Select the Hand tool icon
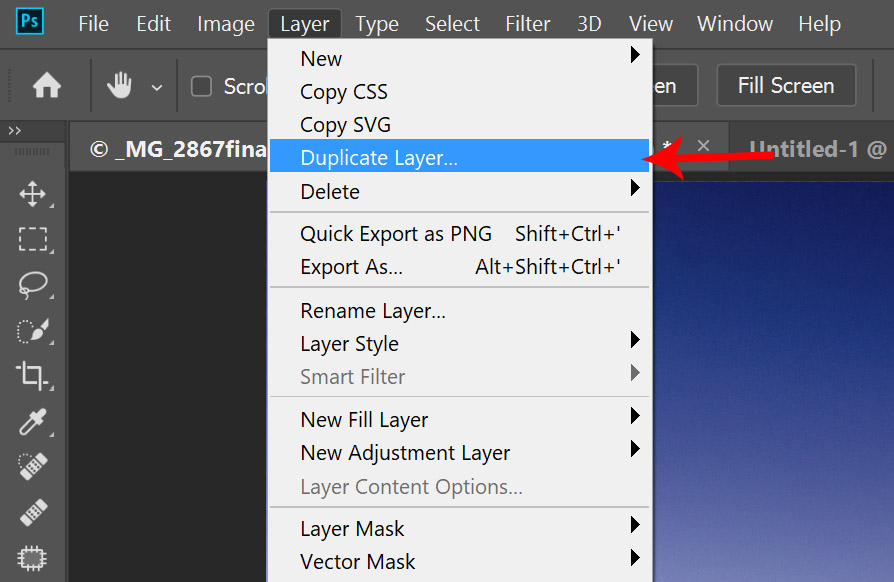The image size is (894, 582). (x=120, y=86)
